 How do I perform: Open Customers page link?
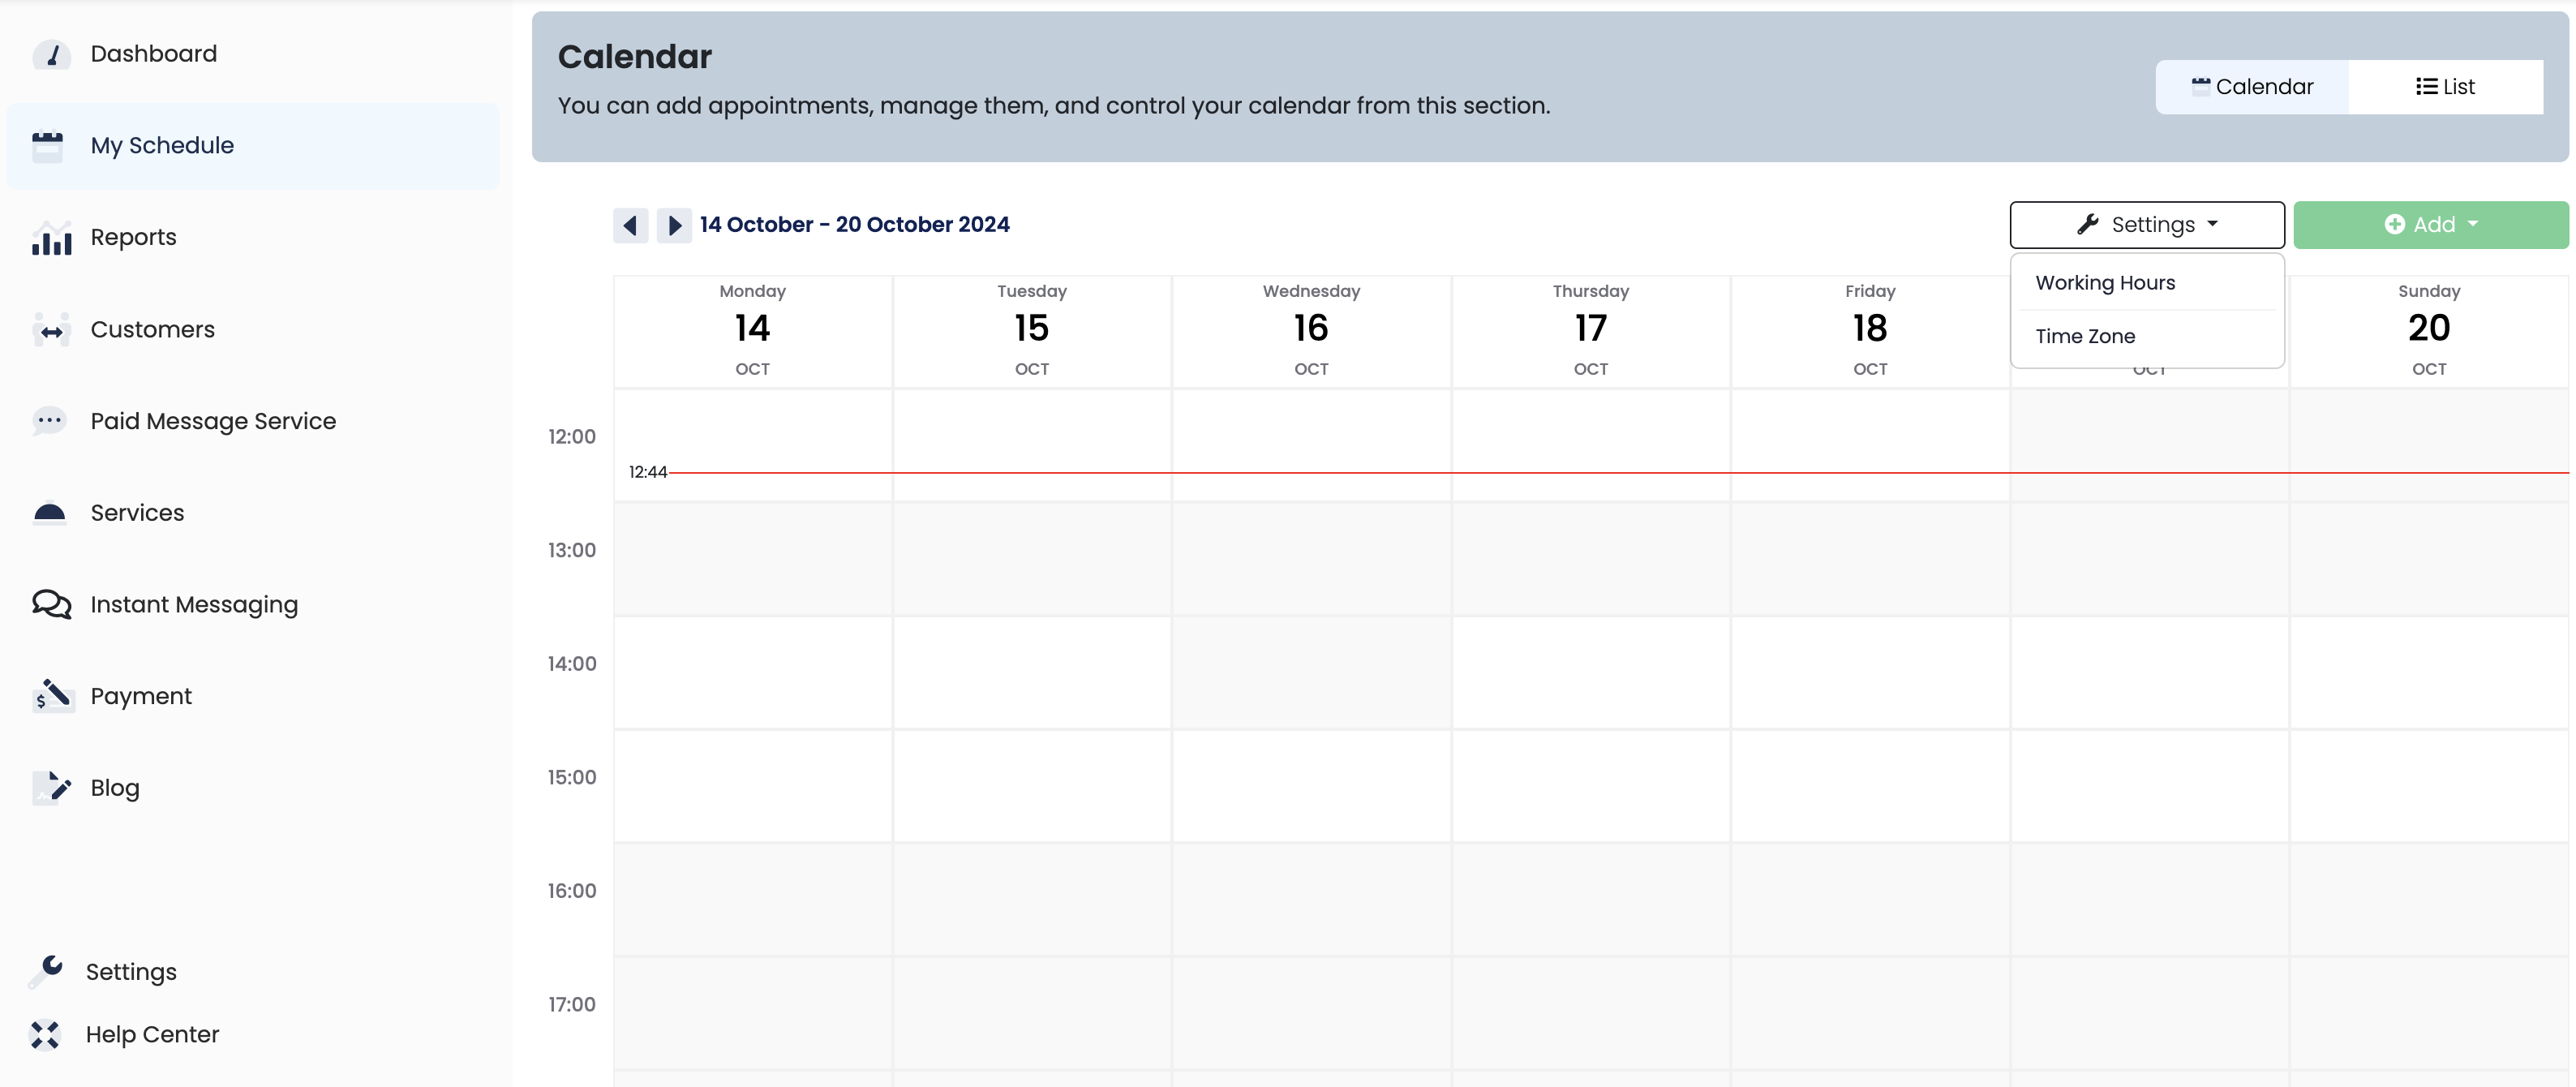click(152, 330)
